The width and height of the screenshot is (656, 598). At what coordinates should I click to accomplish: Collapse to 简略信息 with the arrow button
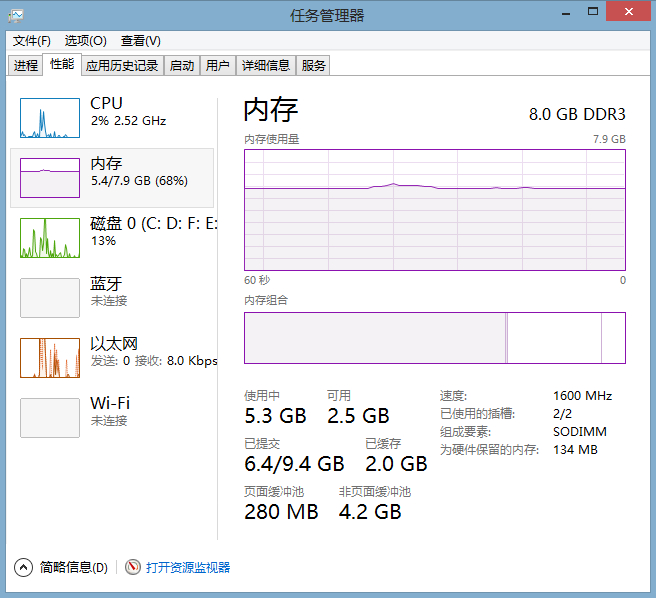[x=24, y=567]
